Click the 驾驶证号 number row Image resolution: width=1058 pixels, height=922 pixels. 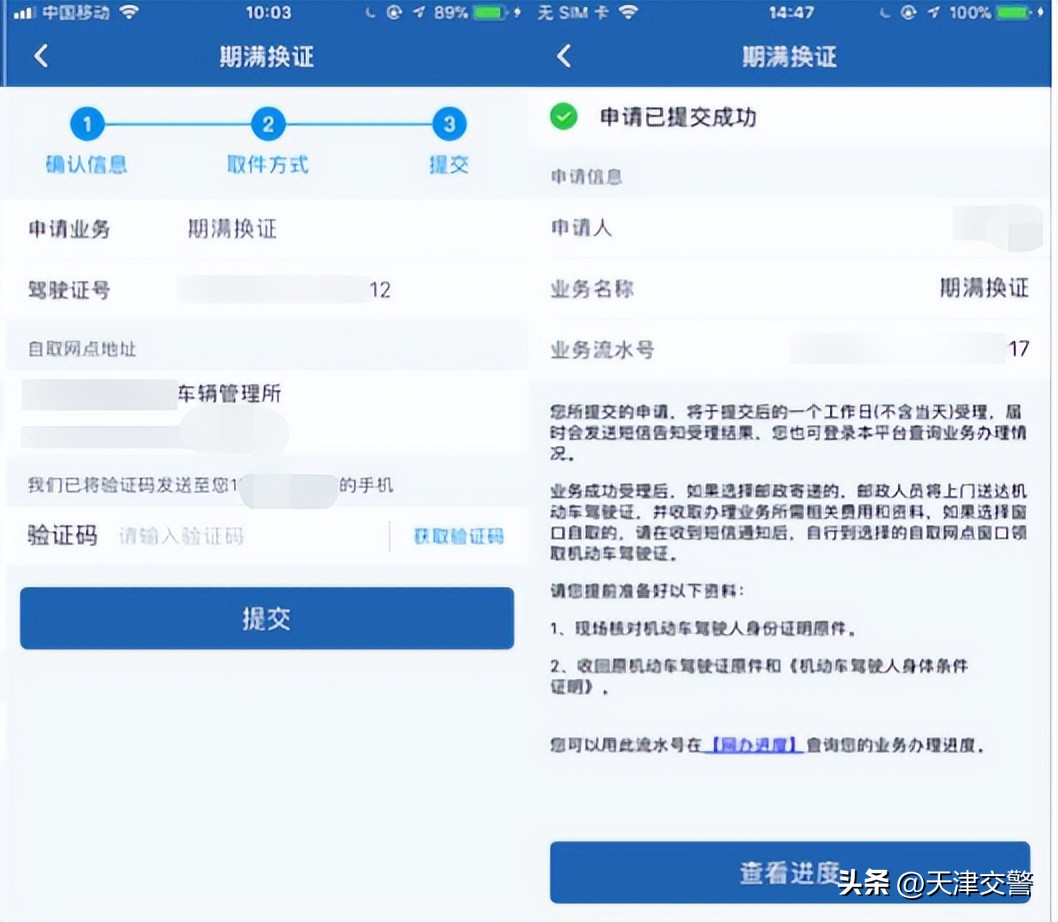click(265, 290)
